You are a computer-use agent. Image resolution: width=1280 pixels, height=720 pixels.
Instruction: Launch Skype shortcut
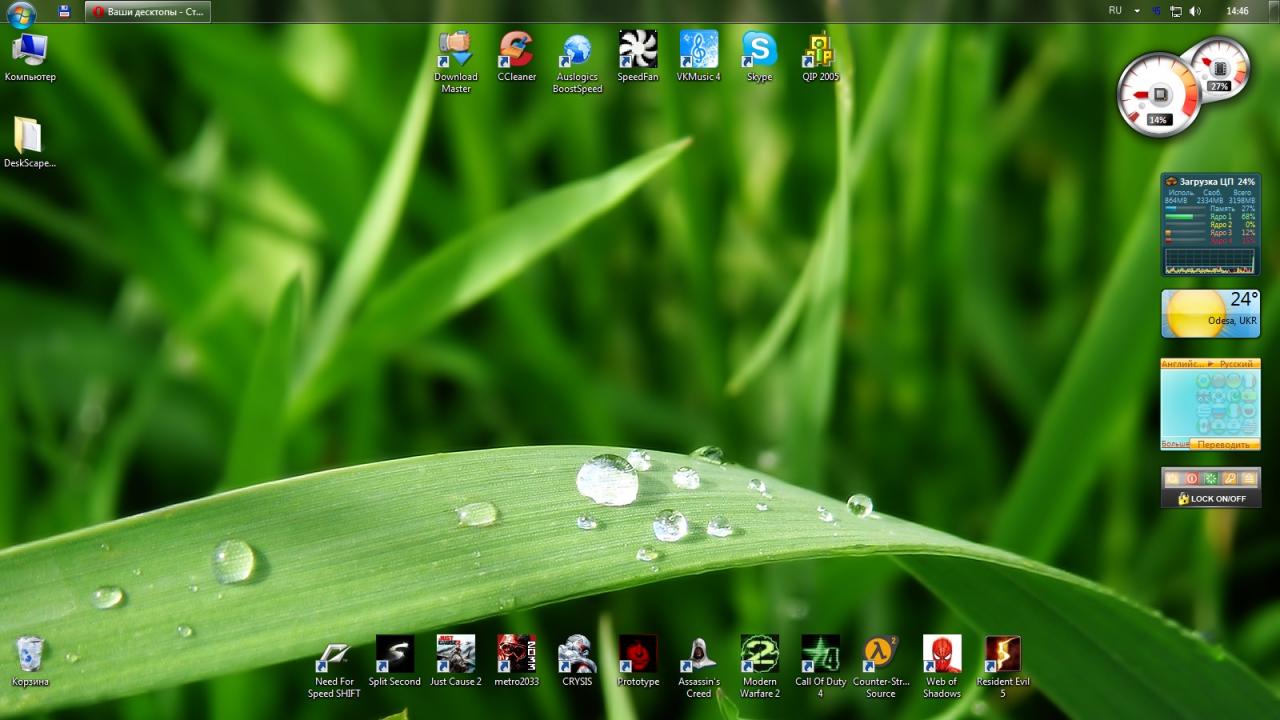[760, 57]
